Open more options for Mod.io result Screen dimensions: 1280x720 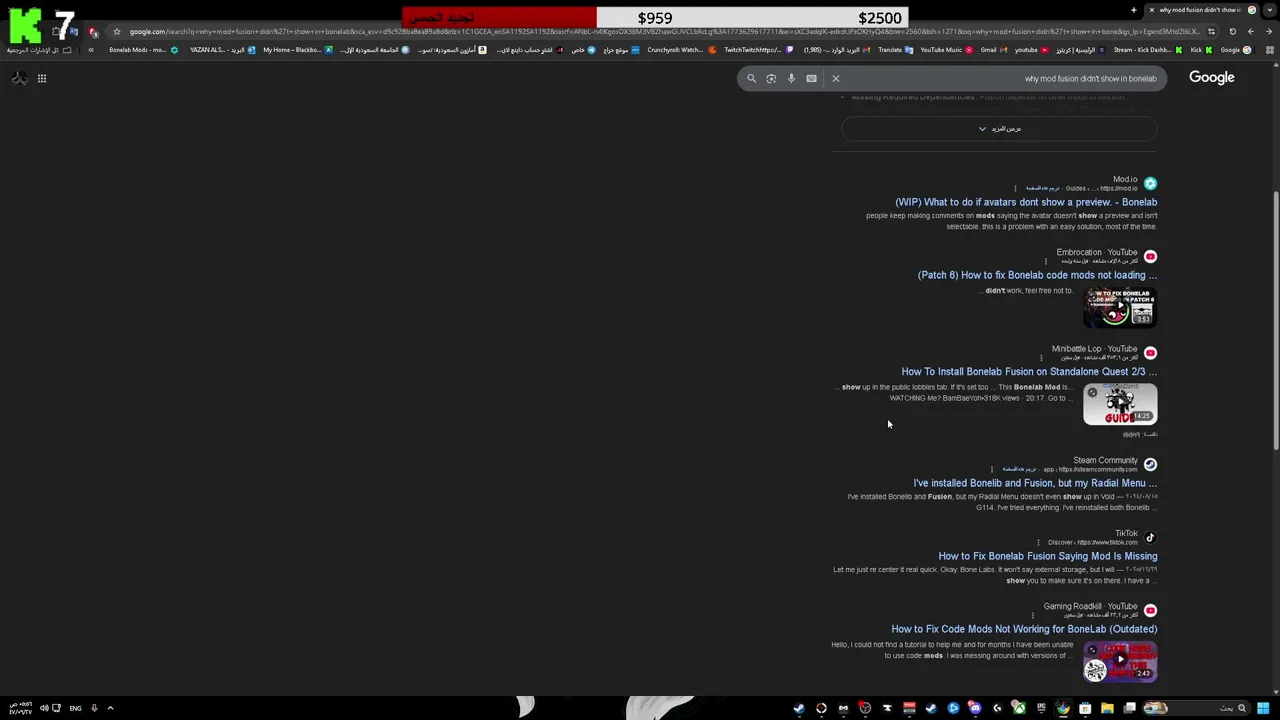click(x=1015, y=188)
